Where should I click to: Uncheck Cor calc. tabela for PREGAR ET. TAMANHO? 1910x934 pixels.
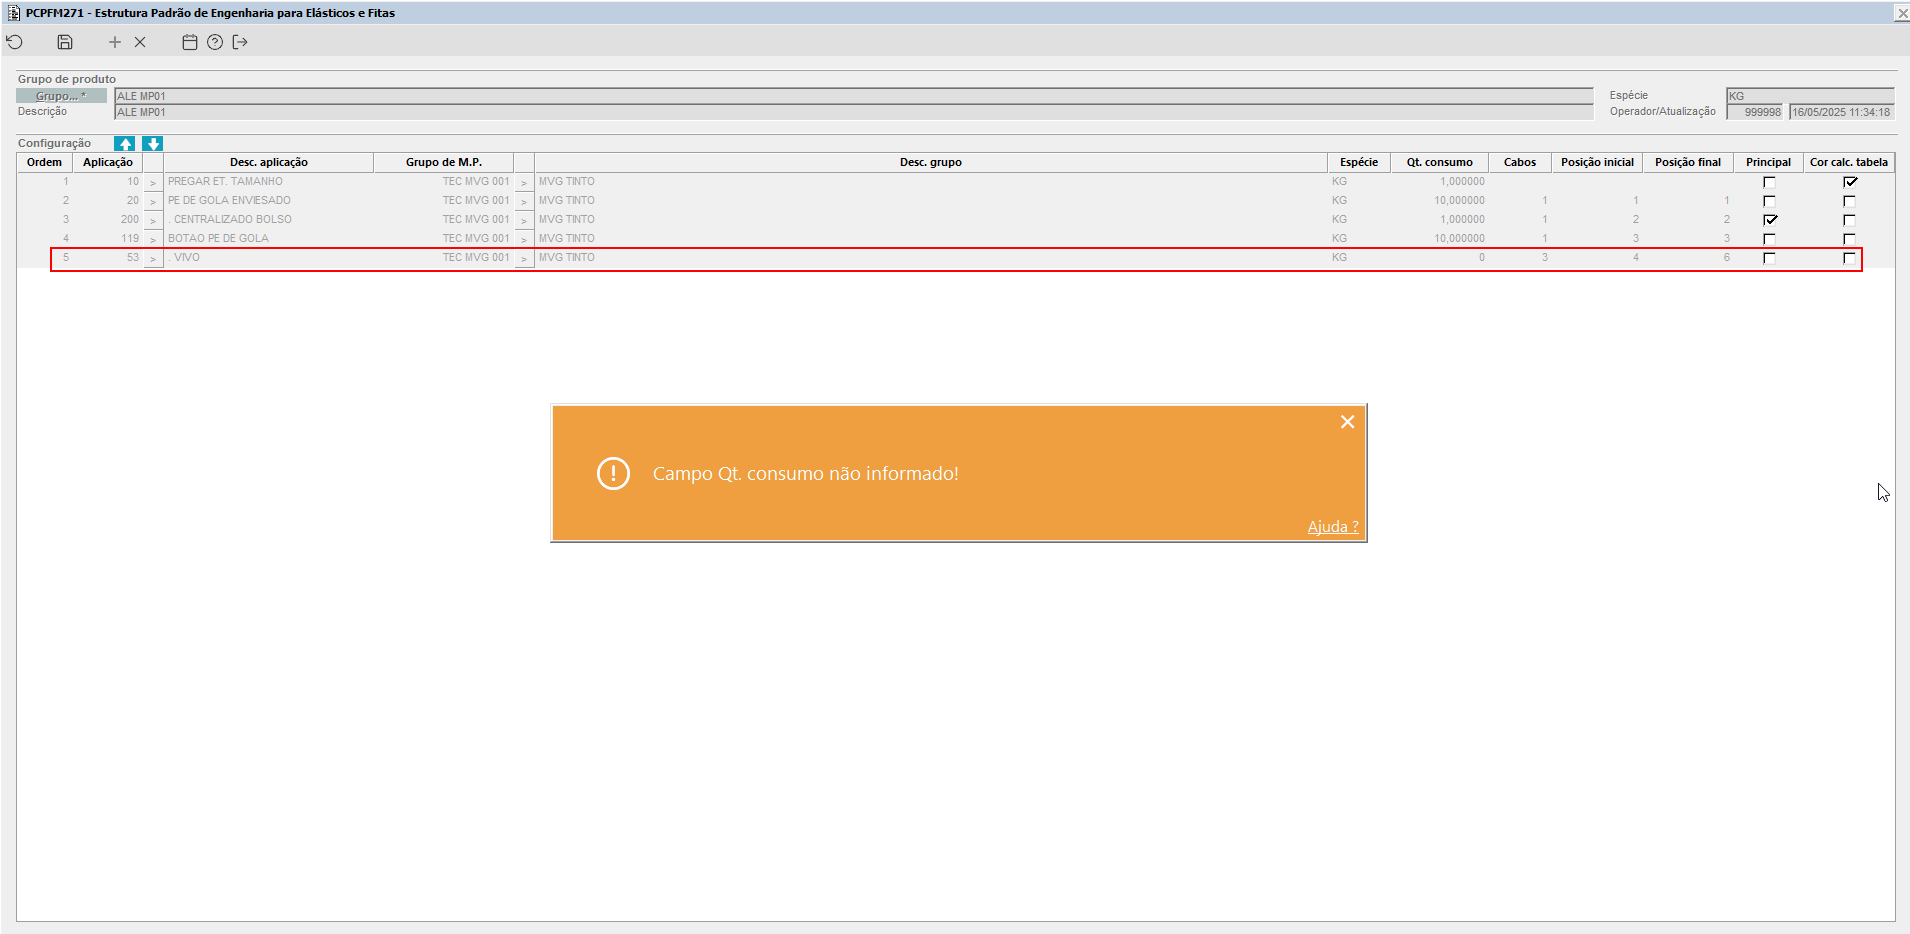[1850, 182]
